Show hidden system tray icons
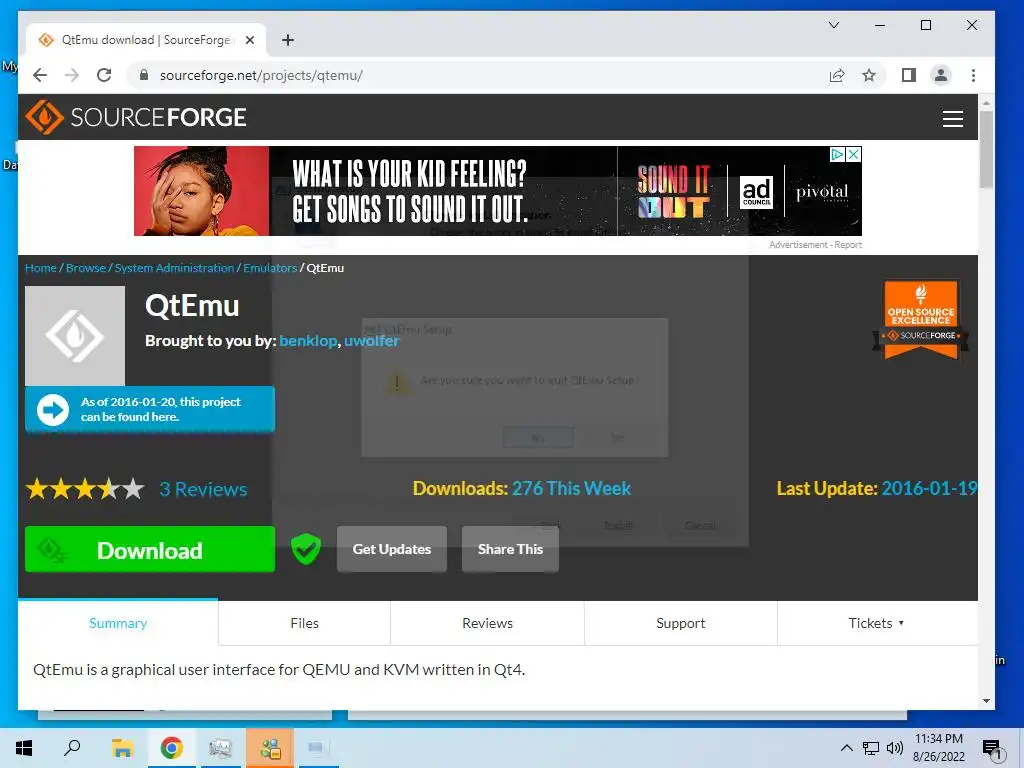1024x768 pixels. coord(846,748)
